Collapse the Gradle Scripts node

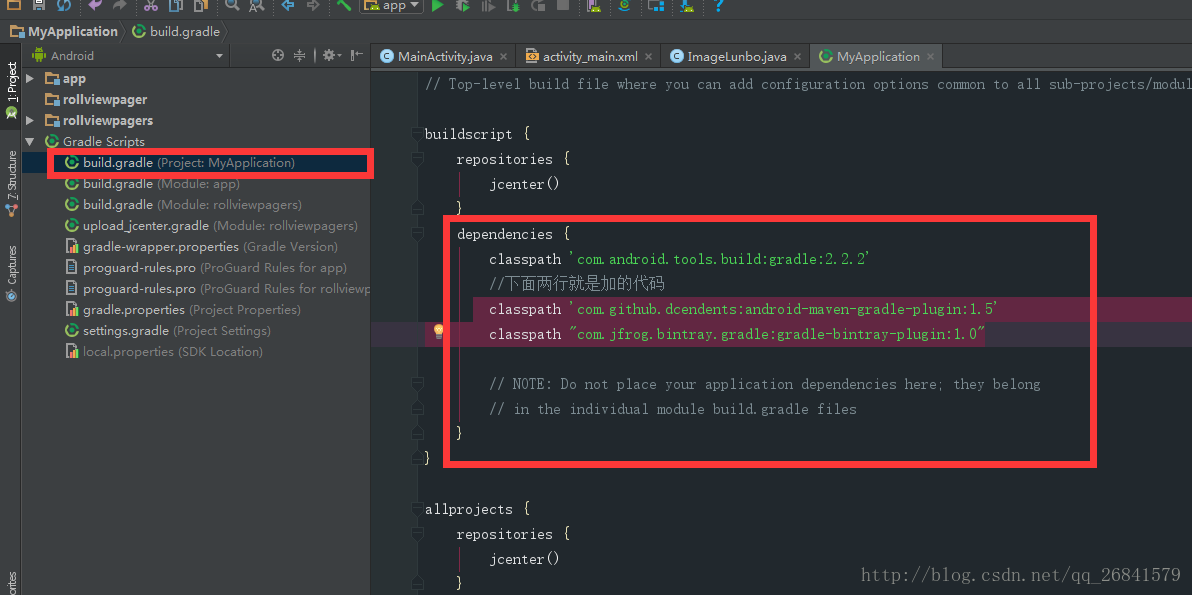(x=30, y=141)
